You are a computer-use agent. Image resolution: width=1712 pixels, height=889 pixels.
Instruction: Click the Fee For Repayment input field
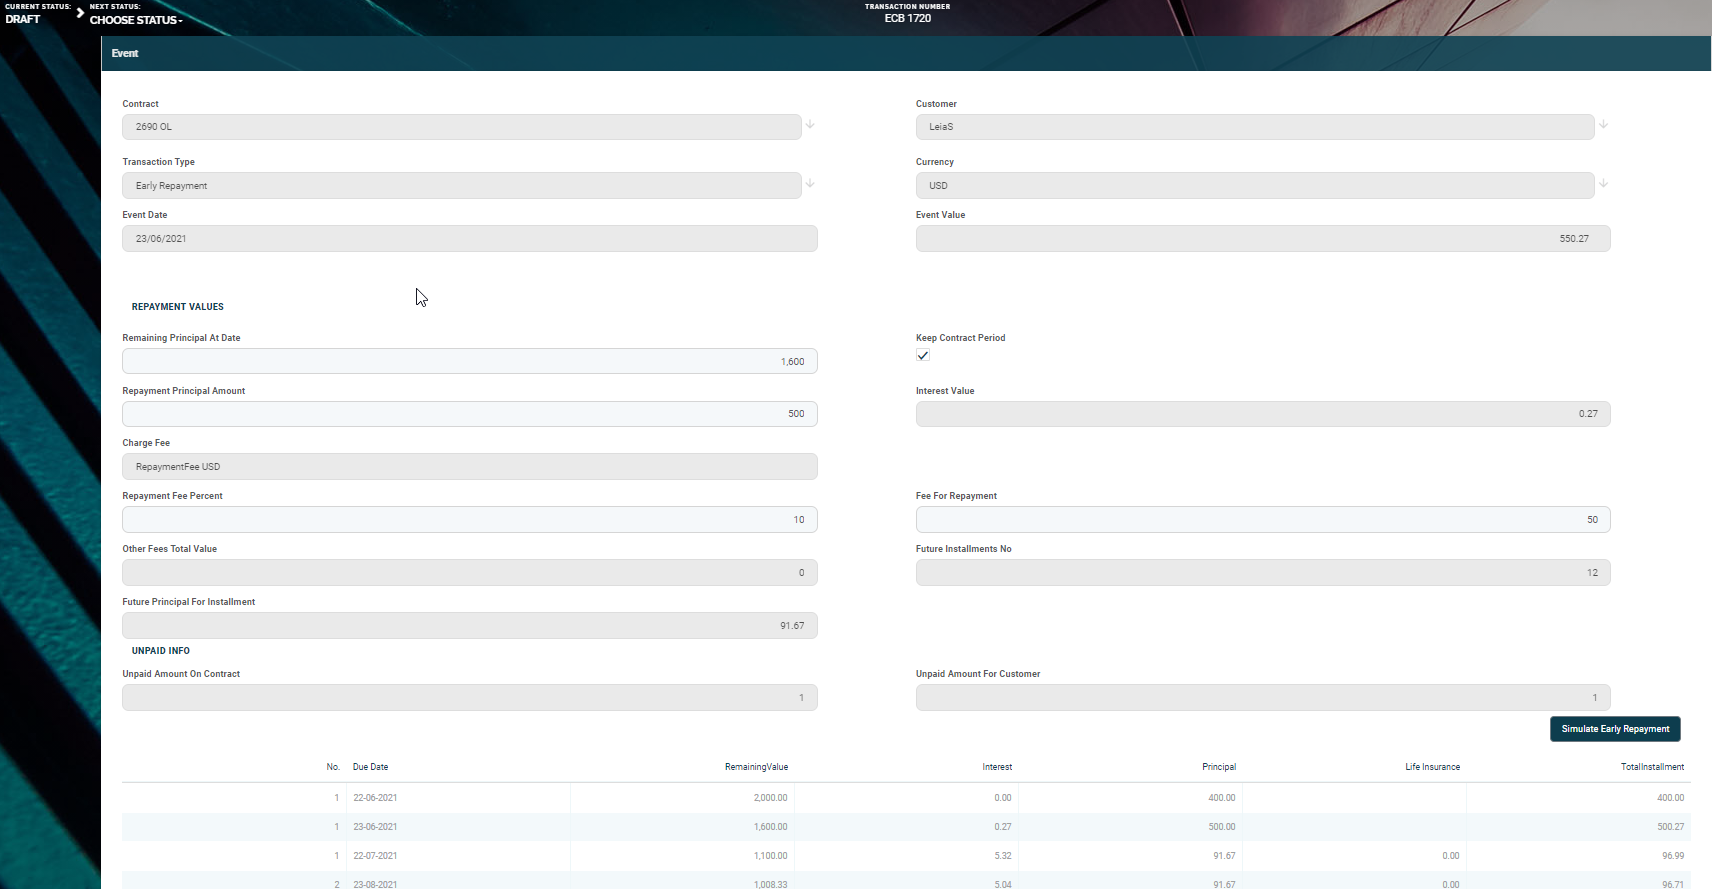click(x=1262, y=520)
